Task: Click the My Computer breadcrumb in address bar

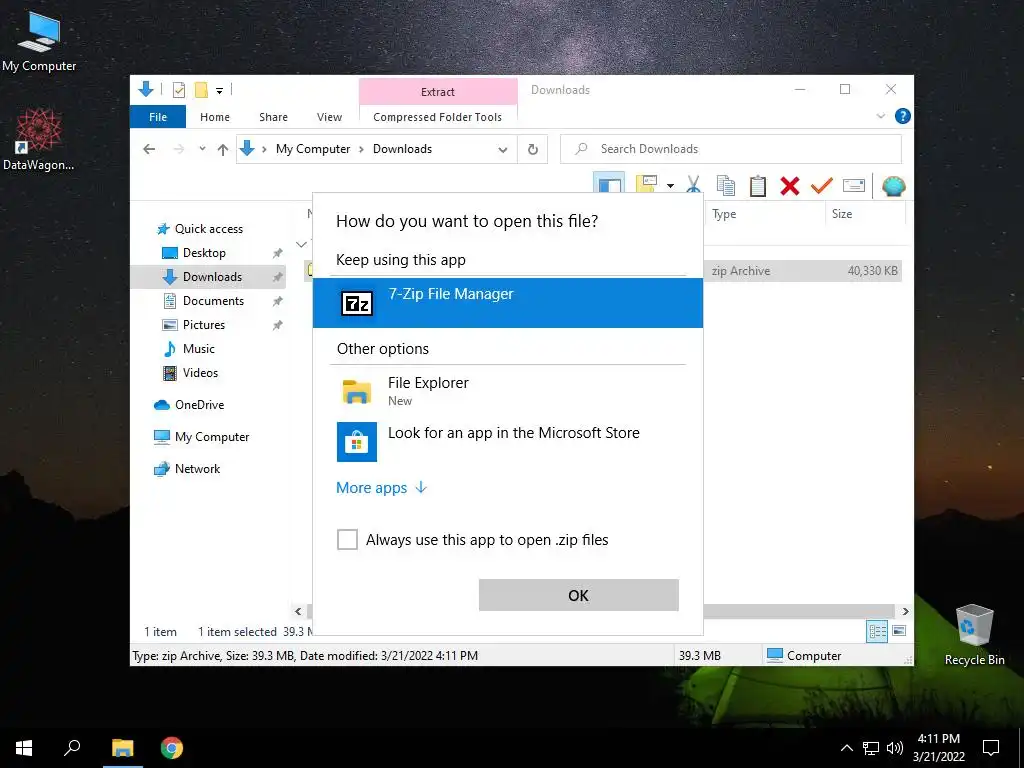Action: coord(313,149)
